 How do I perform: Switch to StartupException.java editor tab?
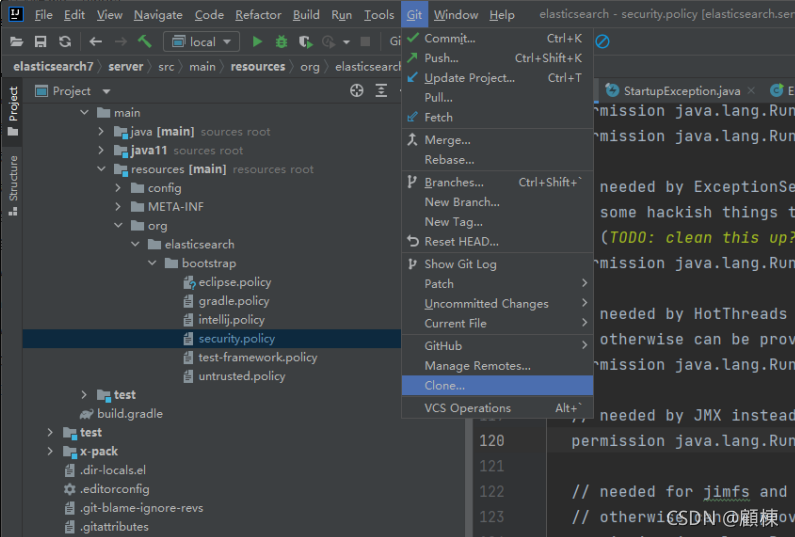pyautogui.click(x=681, y=91)
